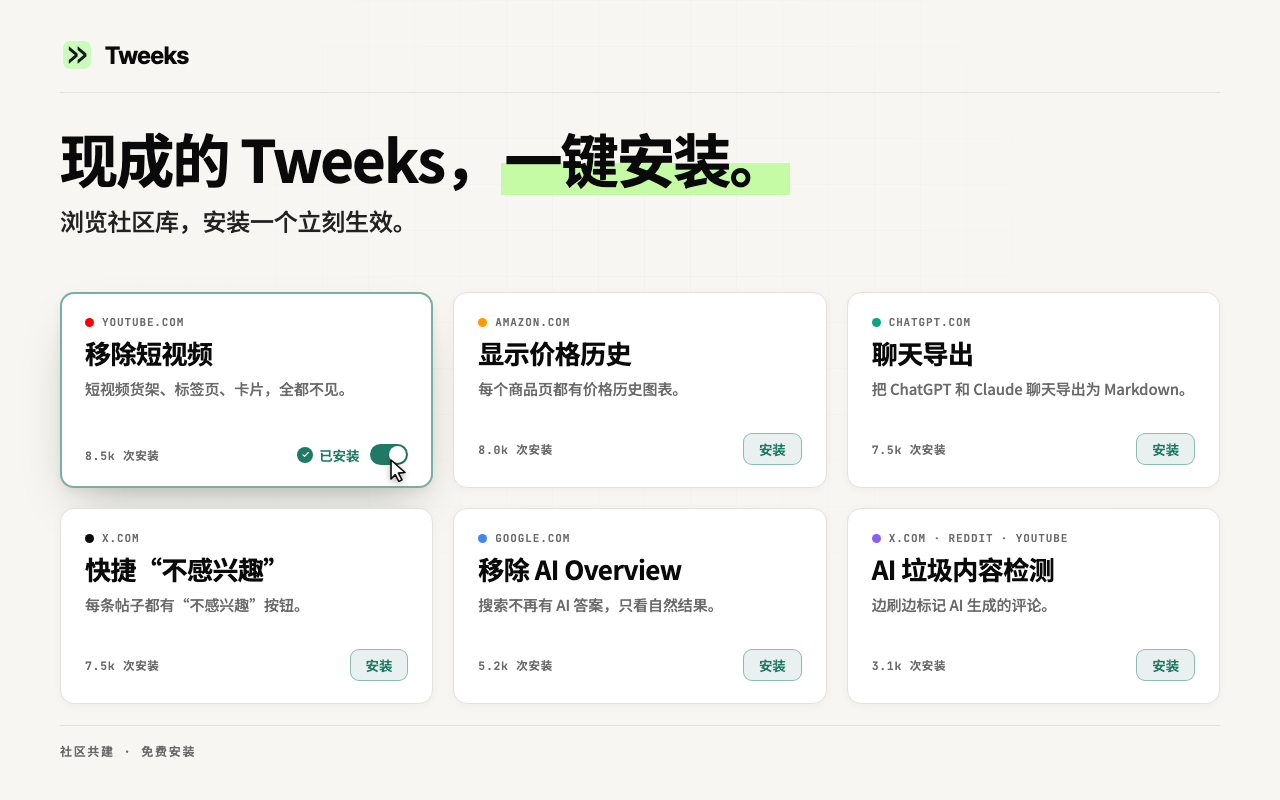This screenshot has width=1280, height=800.
Task: Open the AI 垃圾内容检测 card title
Action: click(963, 570)
